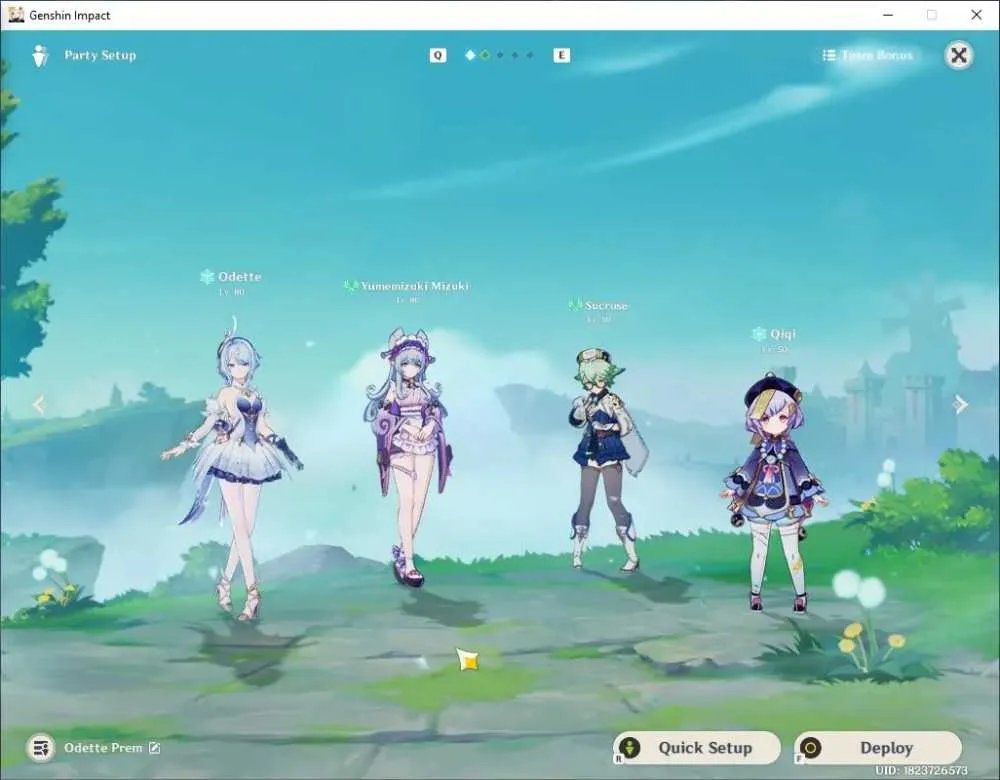Click the Party Setup title text
This screenshot has width=1000, height=780.
(100, 55)
